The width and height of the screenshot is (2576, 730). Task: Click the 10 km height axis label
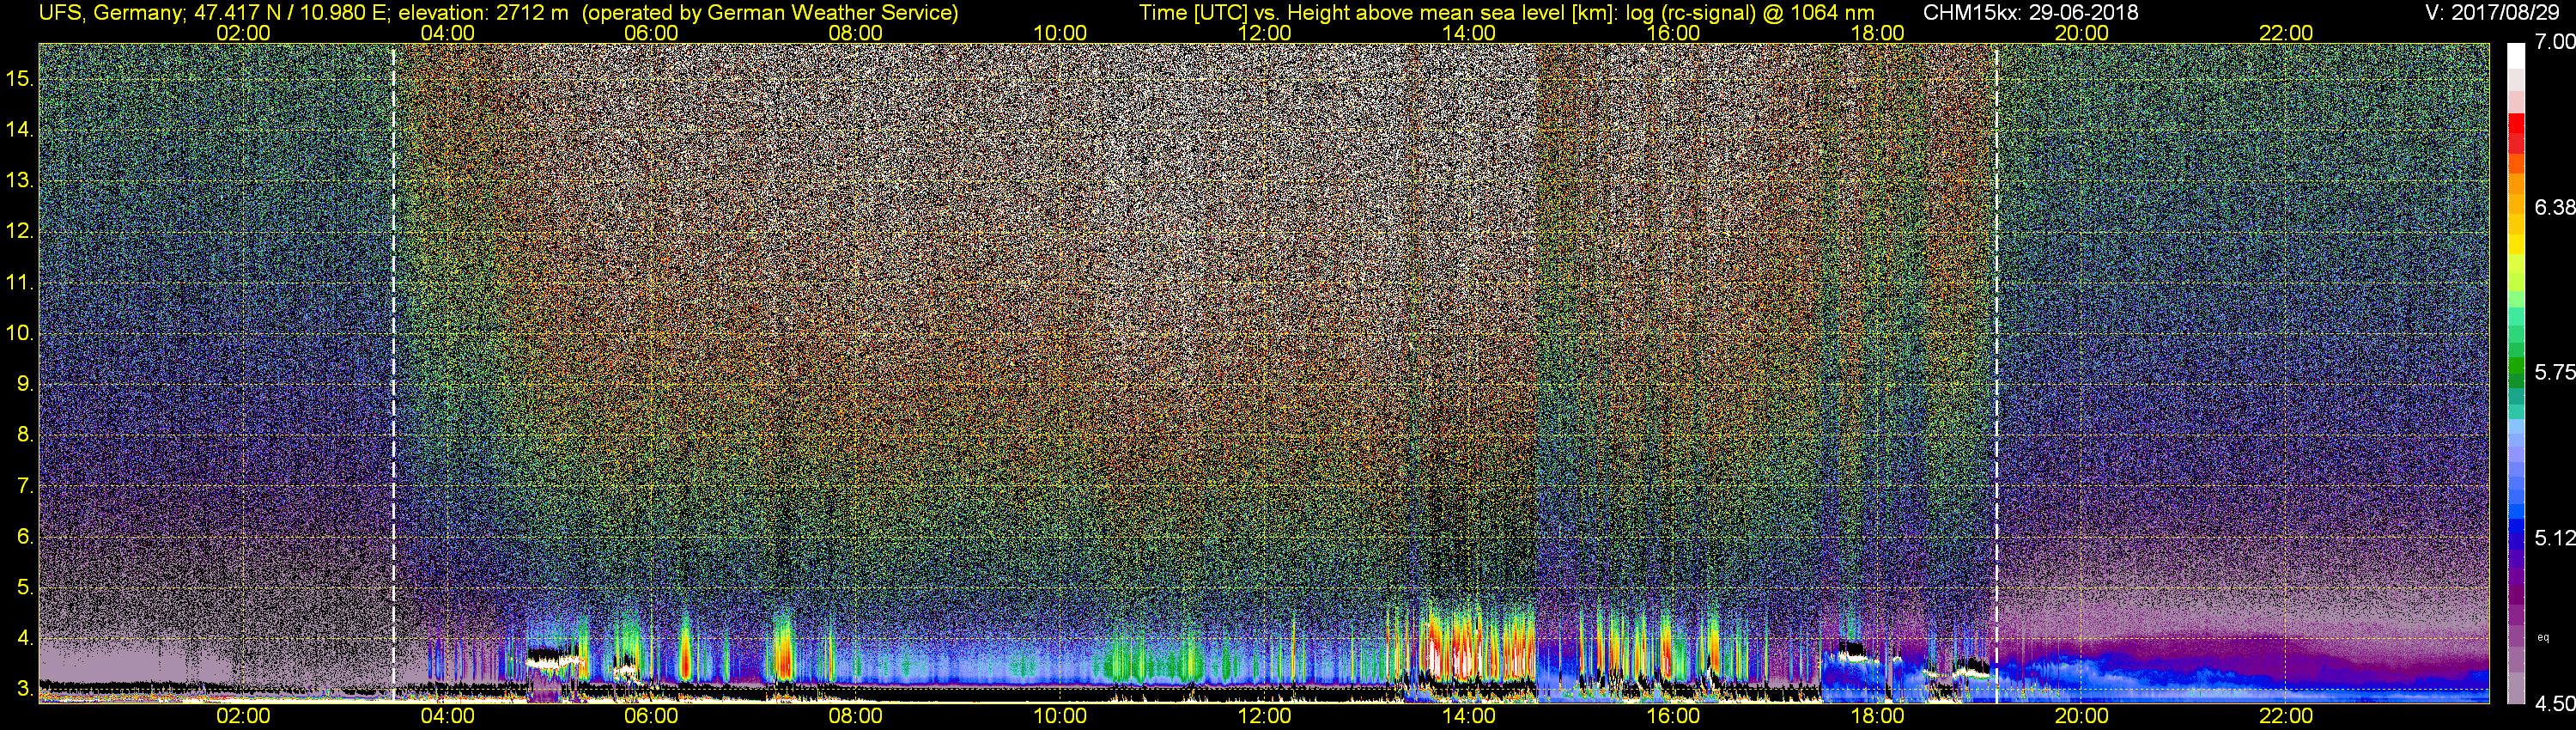coord(20,333)
